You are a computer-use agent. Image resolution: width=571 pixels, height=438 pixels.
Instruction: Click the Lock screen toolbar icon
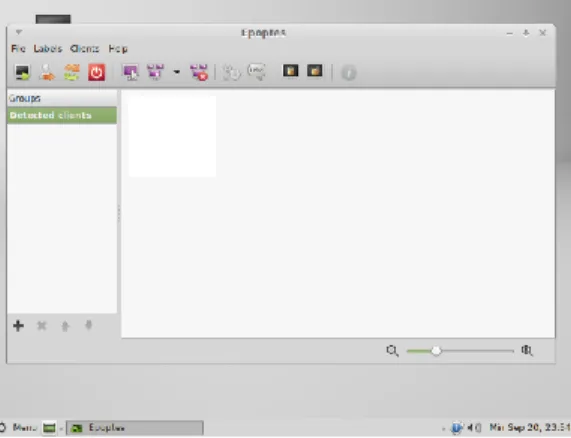click(291, 70)
